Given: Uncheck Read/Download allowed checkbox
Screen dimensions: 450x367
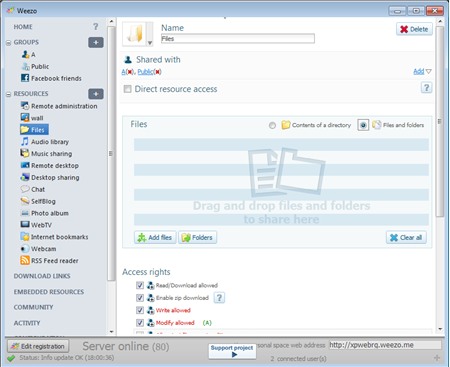Looking at the screenshot, I should click(x=140, y=285).
